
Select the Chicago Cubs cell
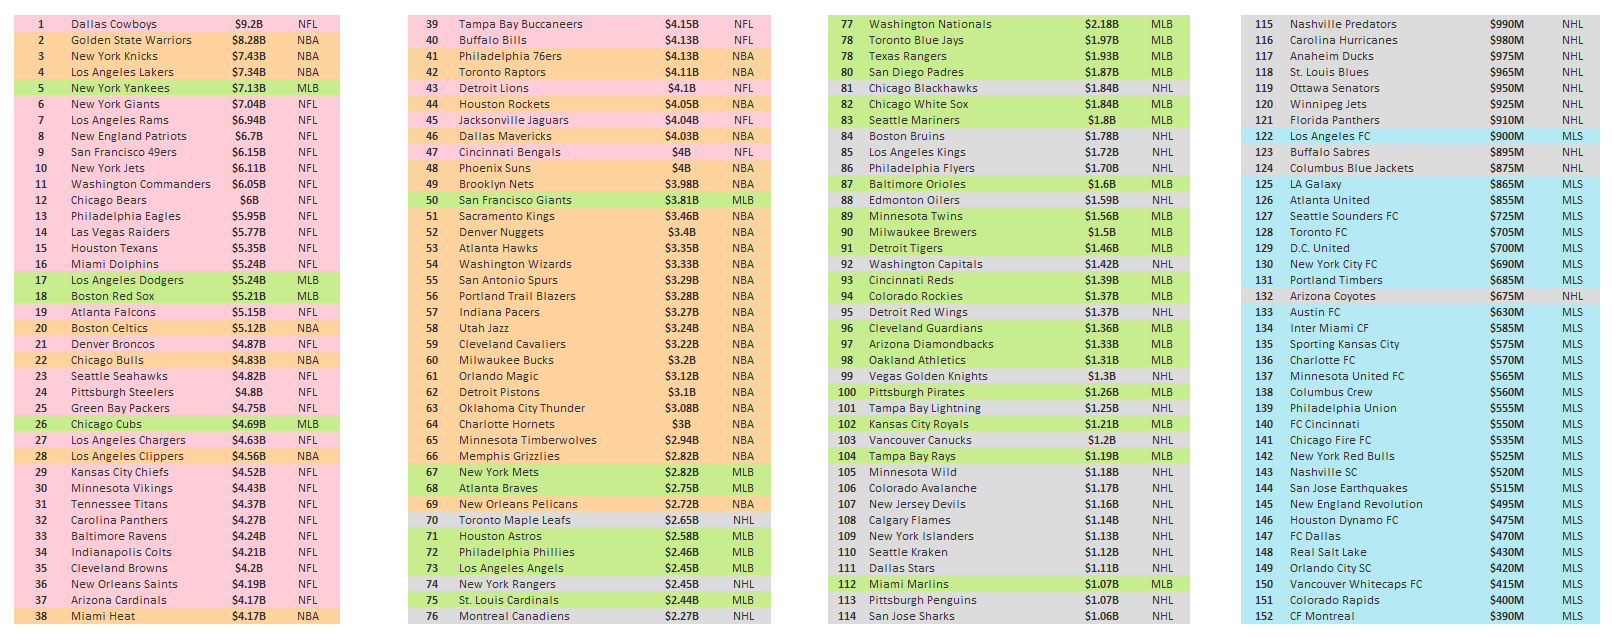tap(106, 424)
